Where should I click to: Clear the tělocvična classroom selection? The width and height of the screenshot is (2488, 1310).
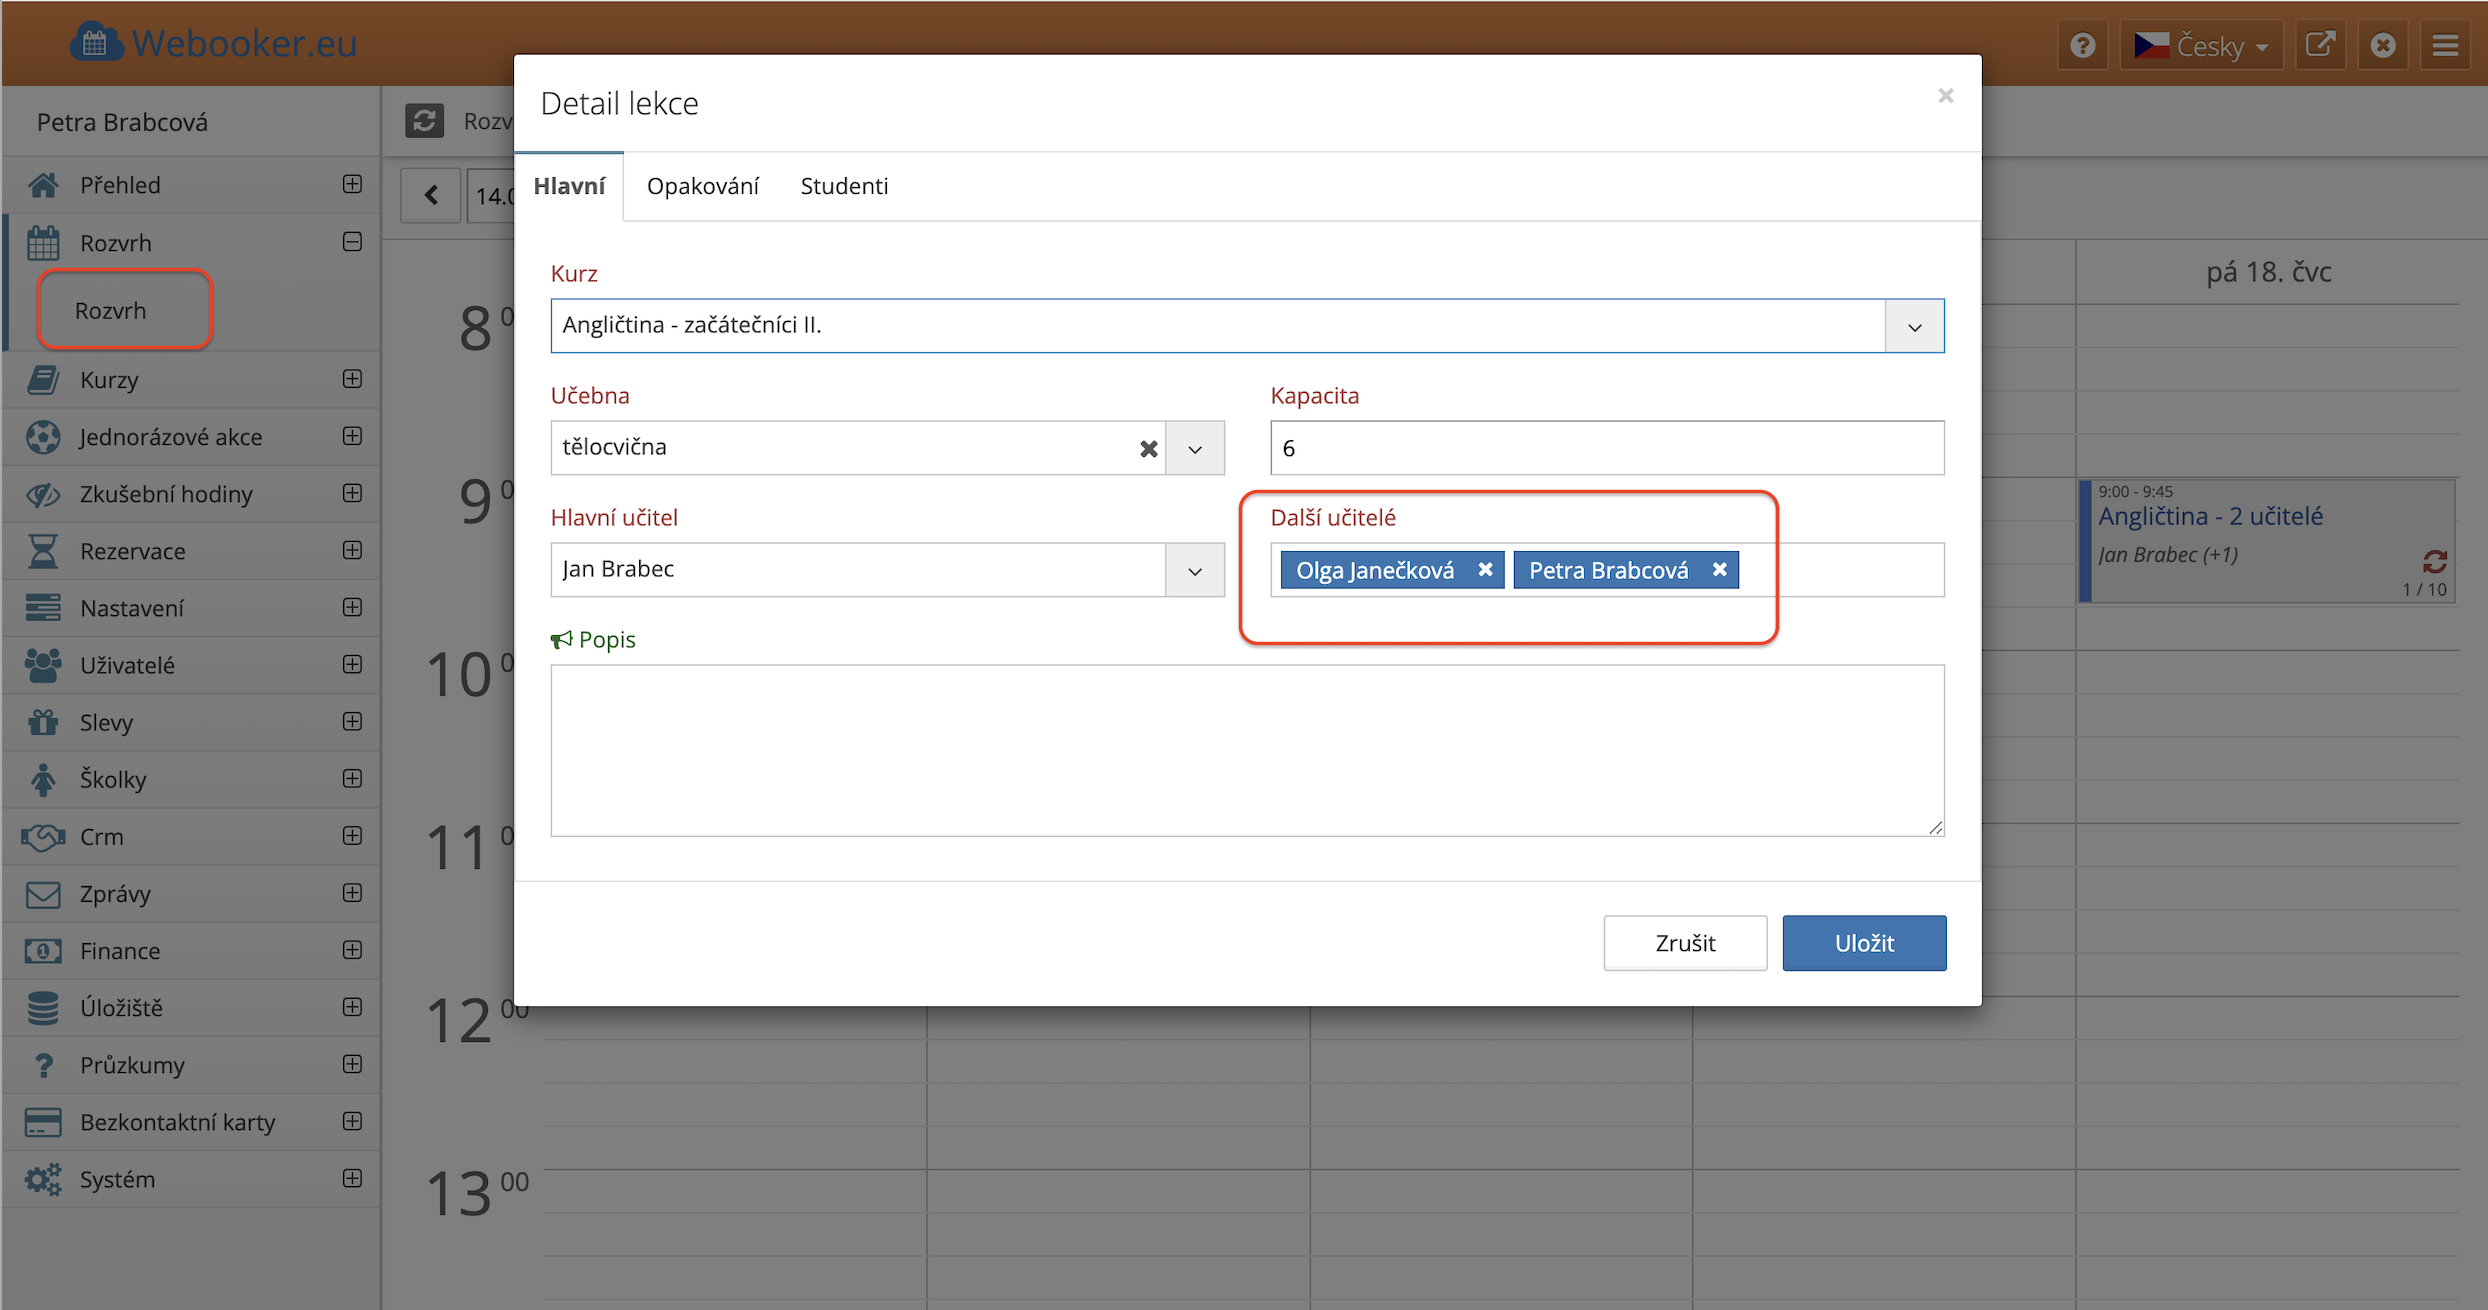tap(1148, 449)
